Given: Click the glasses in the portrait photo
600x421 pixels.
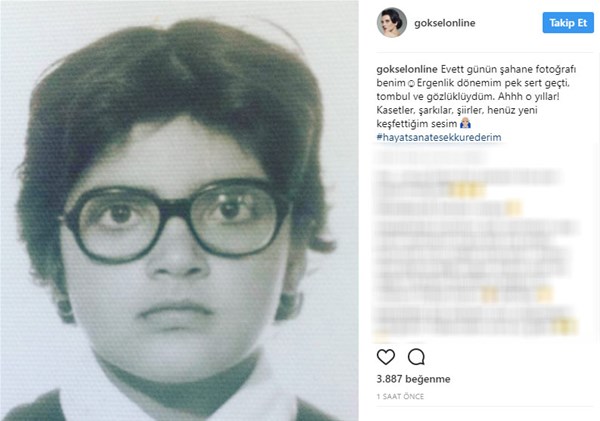Looking at the screenshot, I should (176, 220).
